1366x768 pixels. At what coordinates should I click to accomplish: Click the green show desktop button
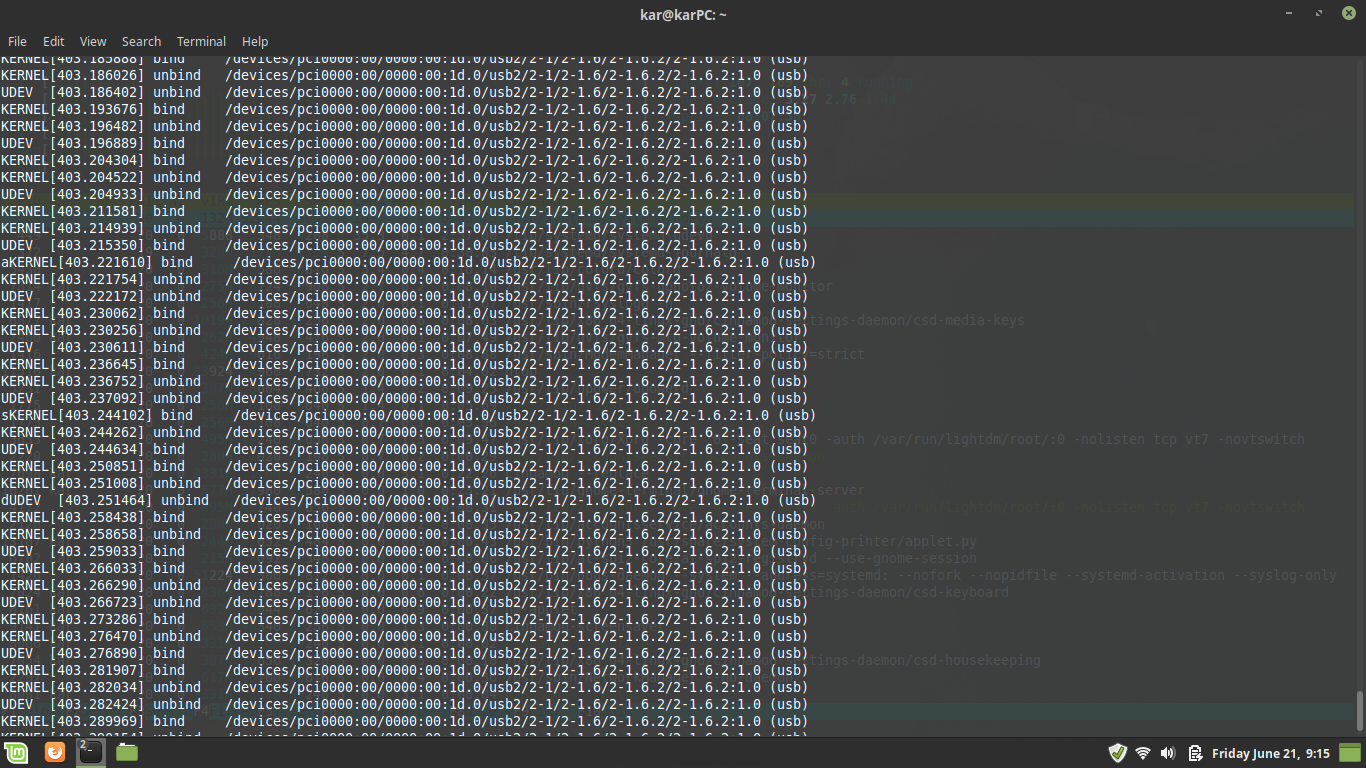coord(1350,752)
